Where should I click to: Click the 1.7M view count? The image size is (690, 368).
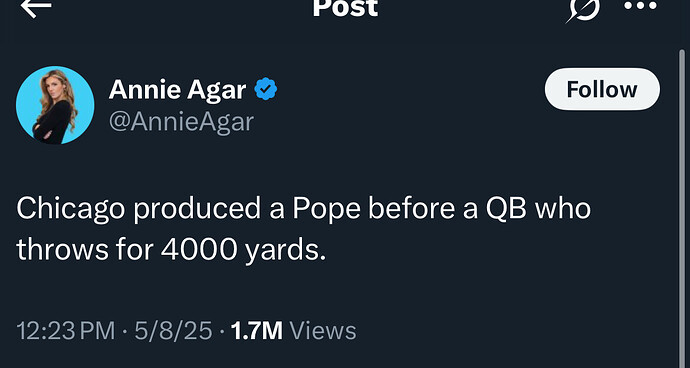(257, 331)
